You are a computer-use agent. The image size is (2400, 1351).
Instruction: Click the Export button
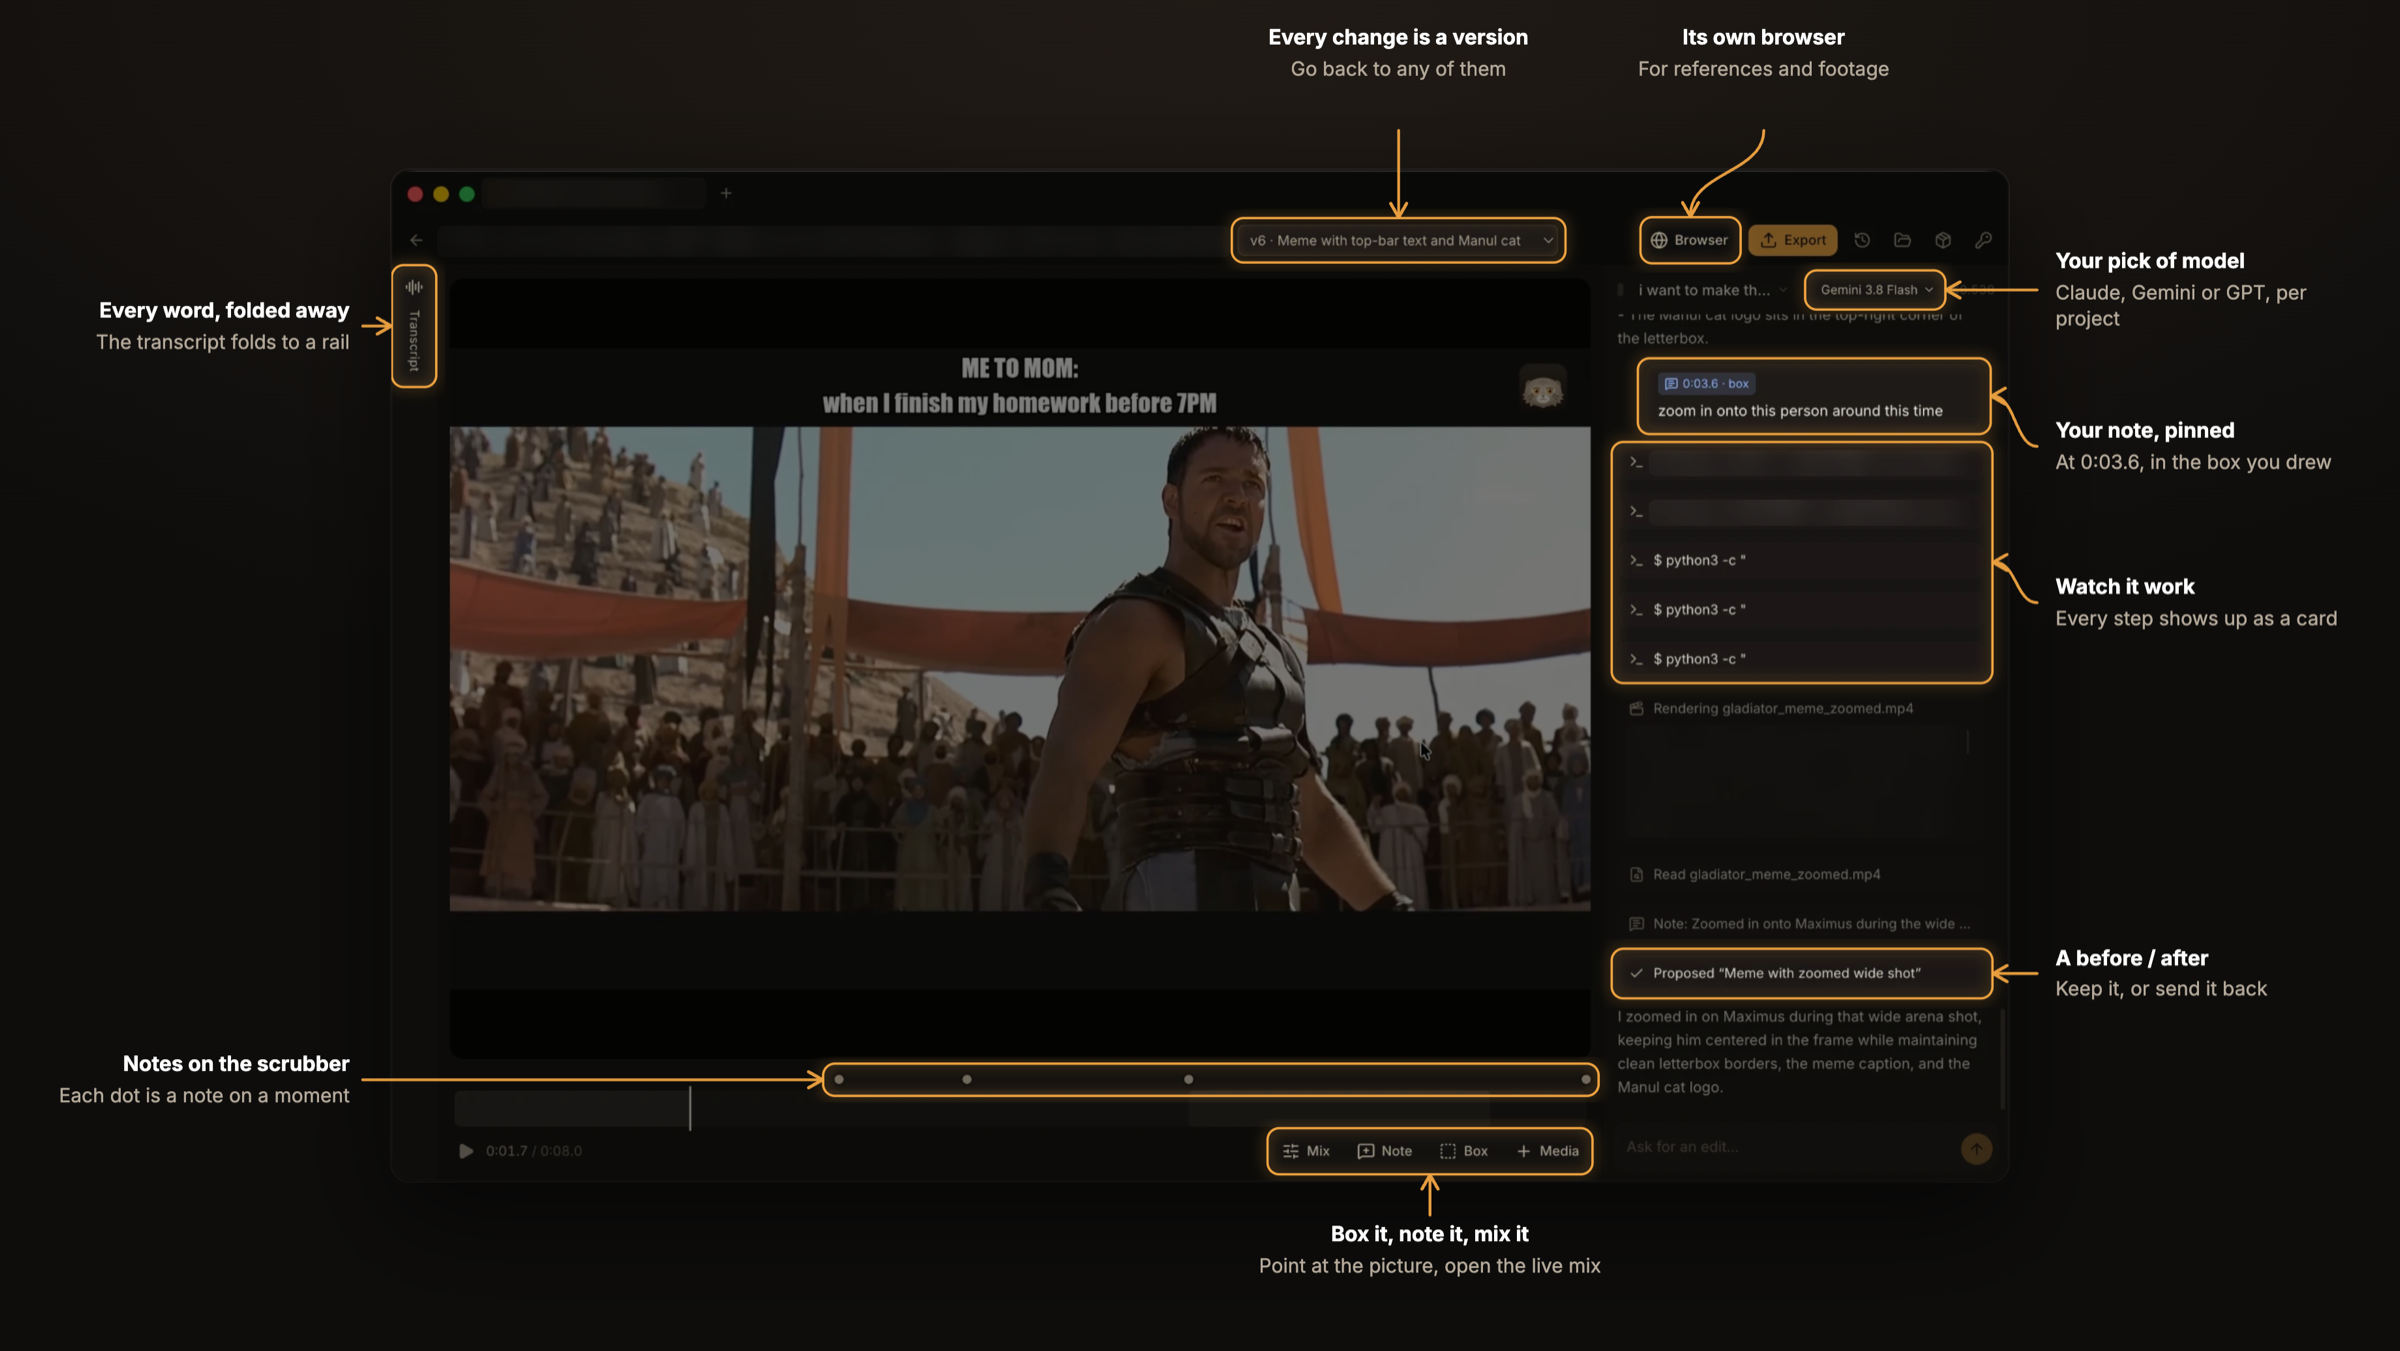click(x=1793, y=240)
